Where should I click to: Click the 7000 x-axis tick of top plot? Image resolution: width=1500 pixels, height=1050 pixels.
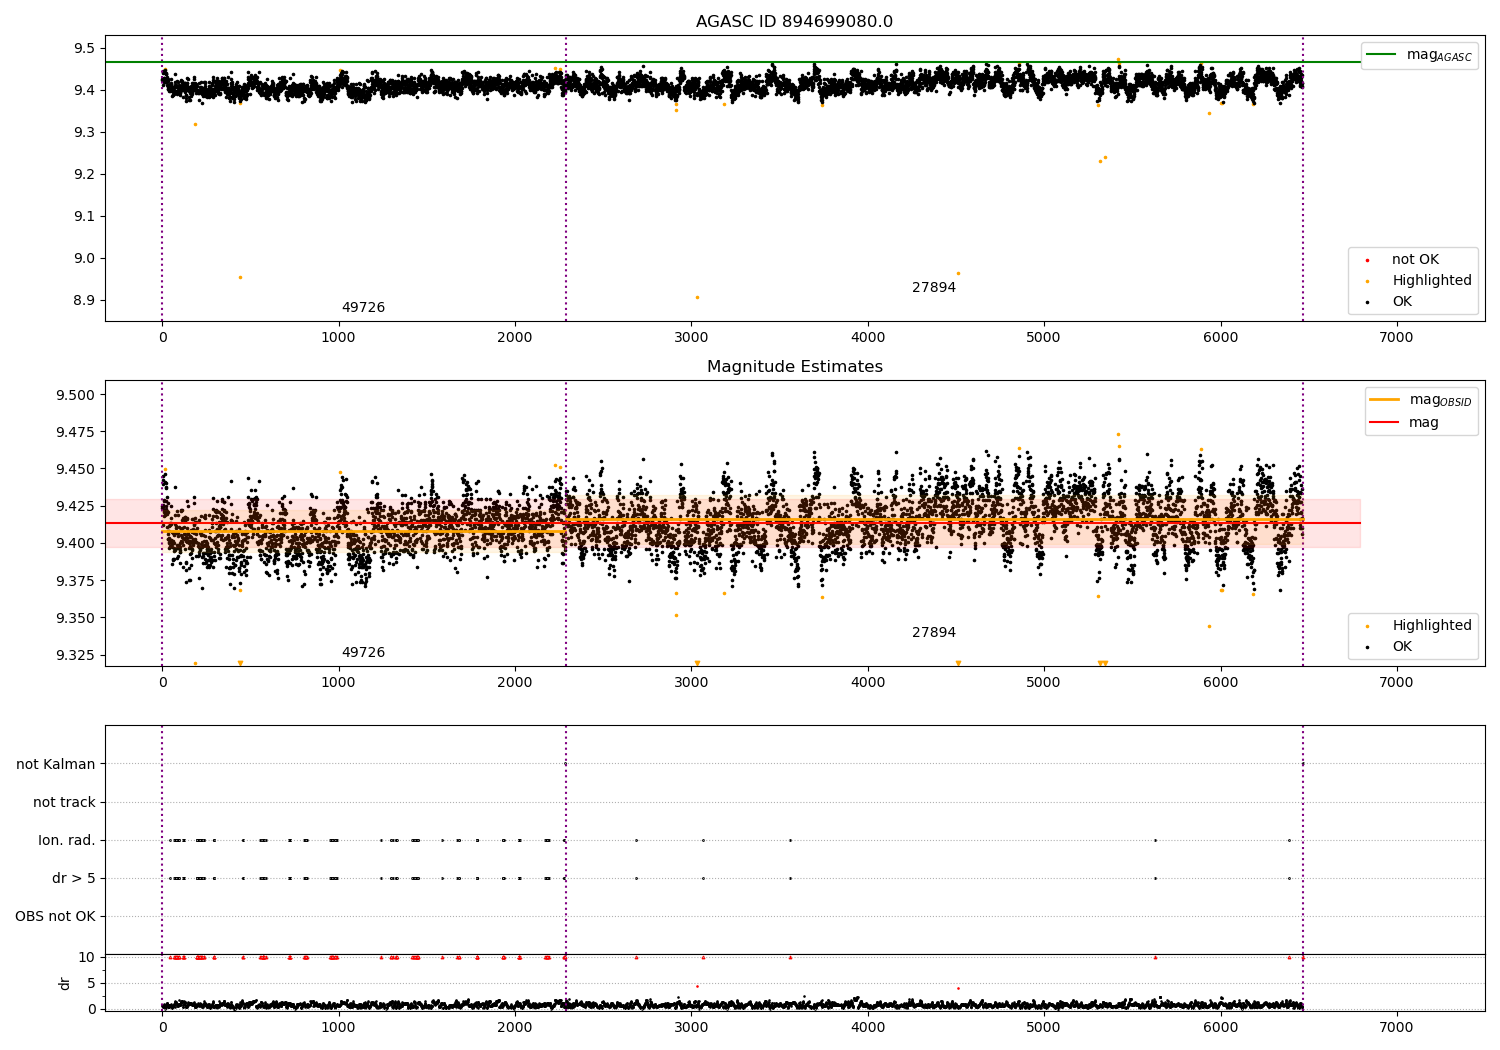click(1396, 338)
